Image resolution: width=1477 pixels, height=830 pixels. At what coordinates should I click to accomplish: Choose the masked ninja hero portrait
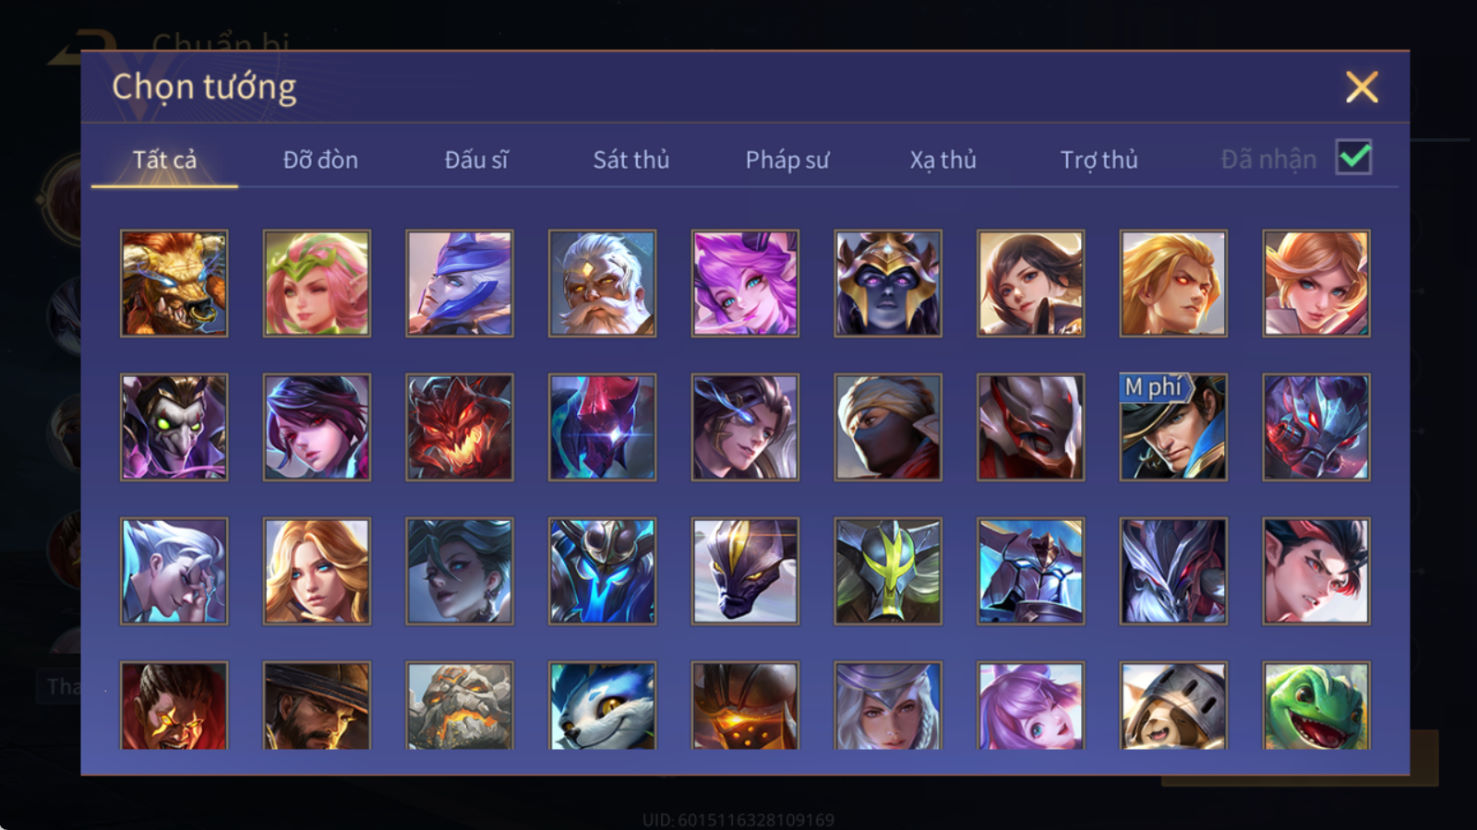[888, 428]
